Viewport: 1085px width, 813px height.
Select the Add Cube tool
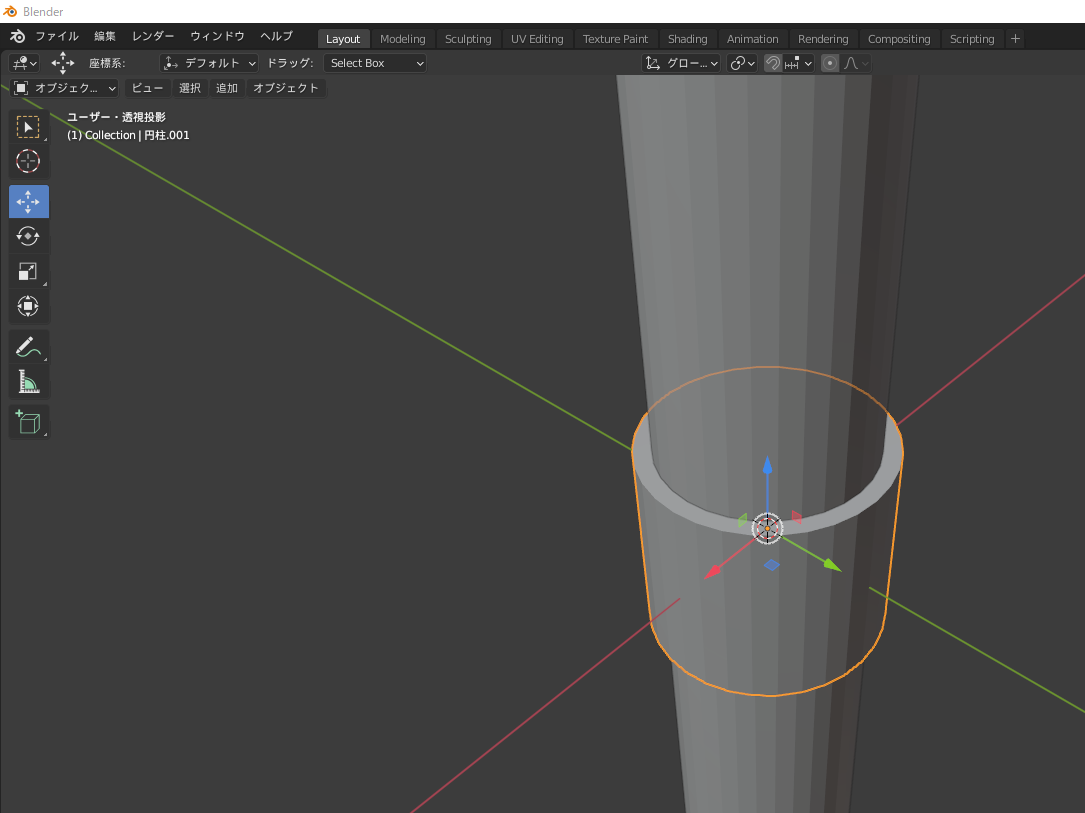coord(28,421)
